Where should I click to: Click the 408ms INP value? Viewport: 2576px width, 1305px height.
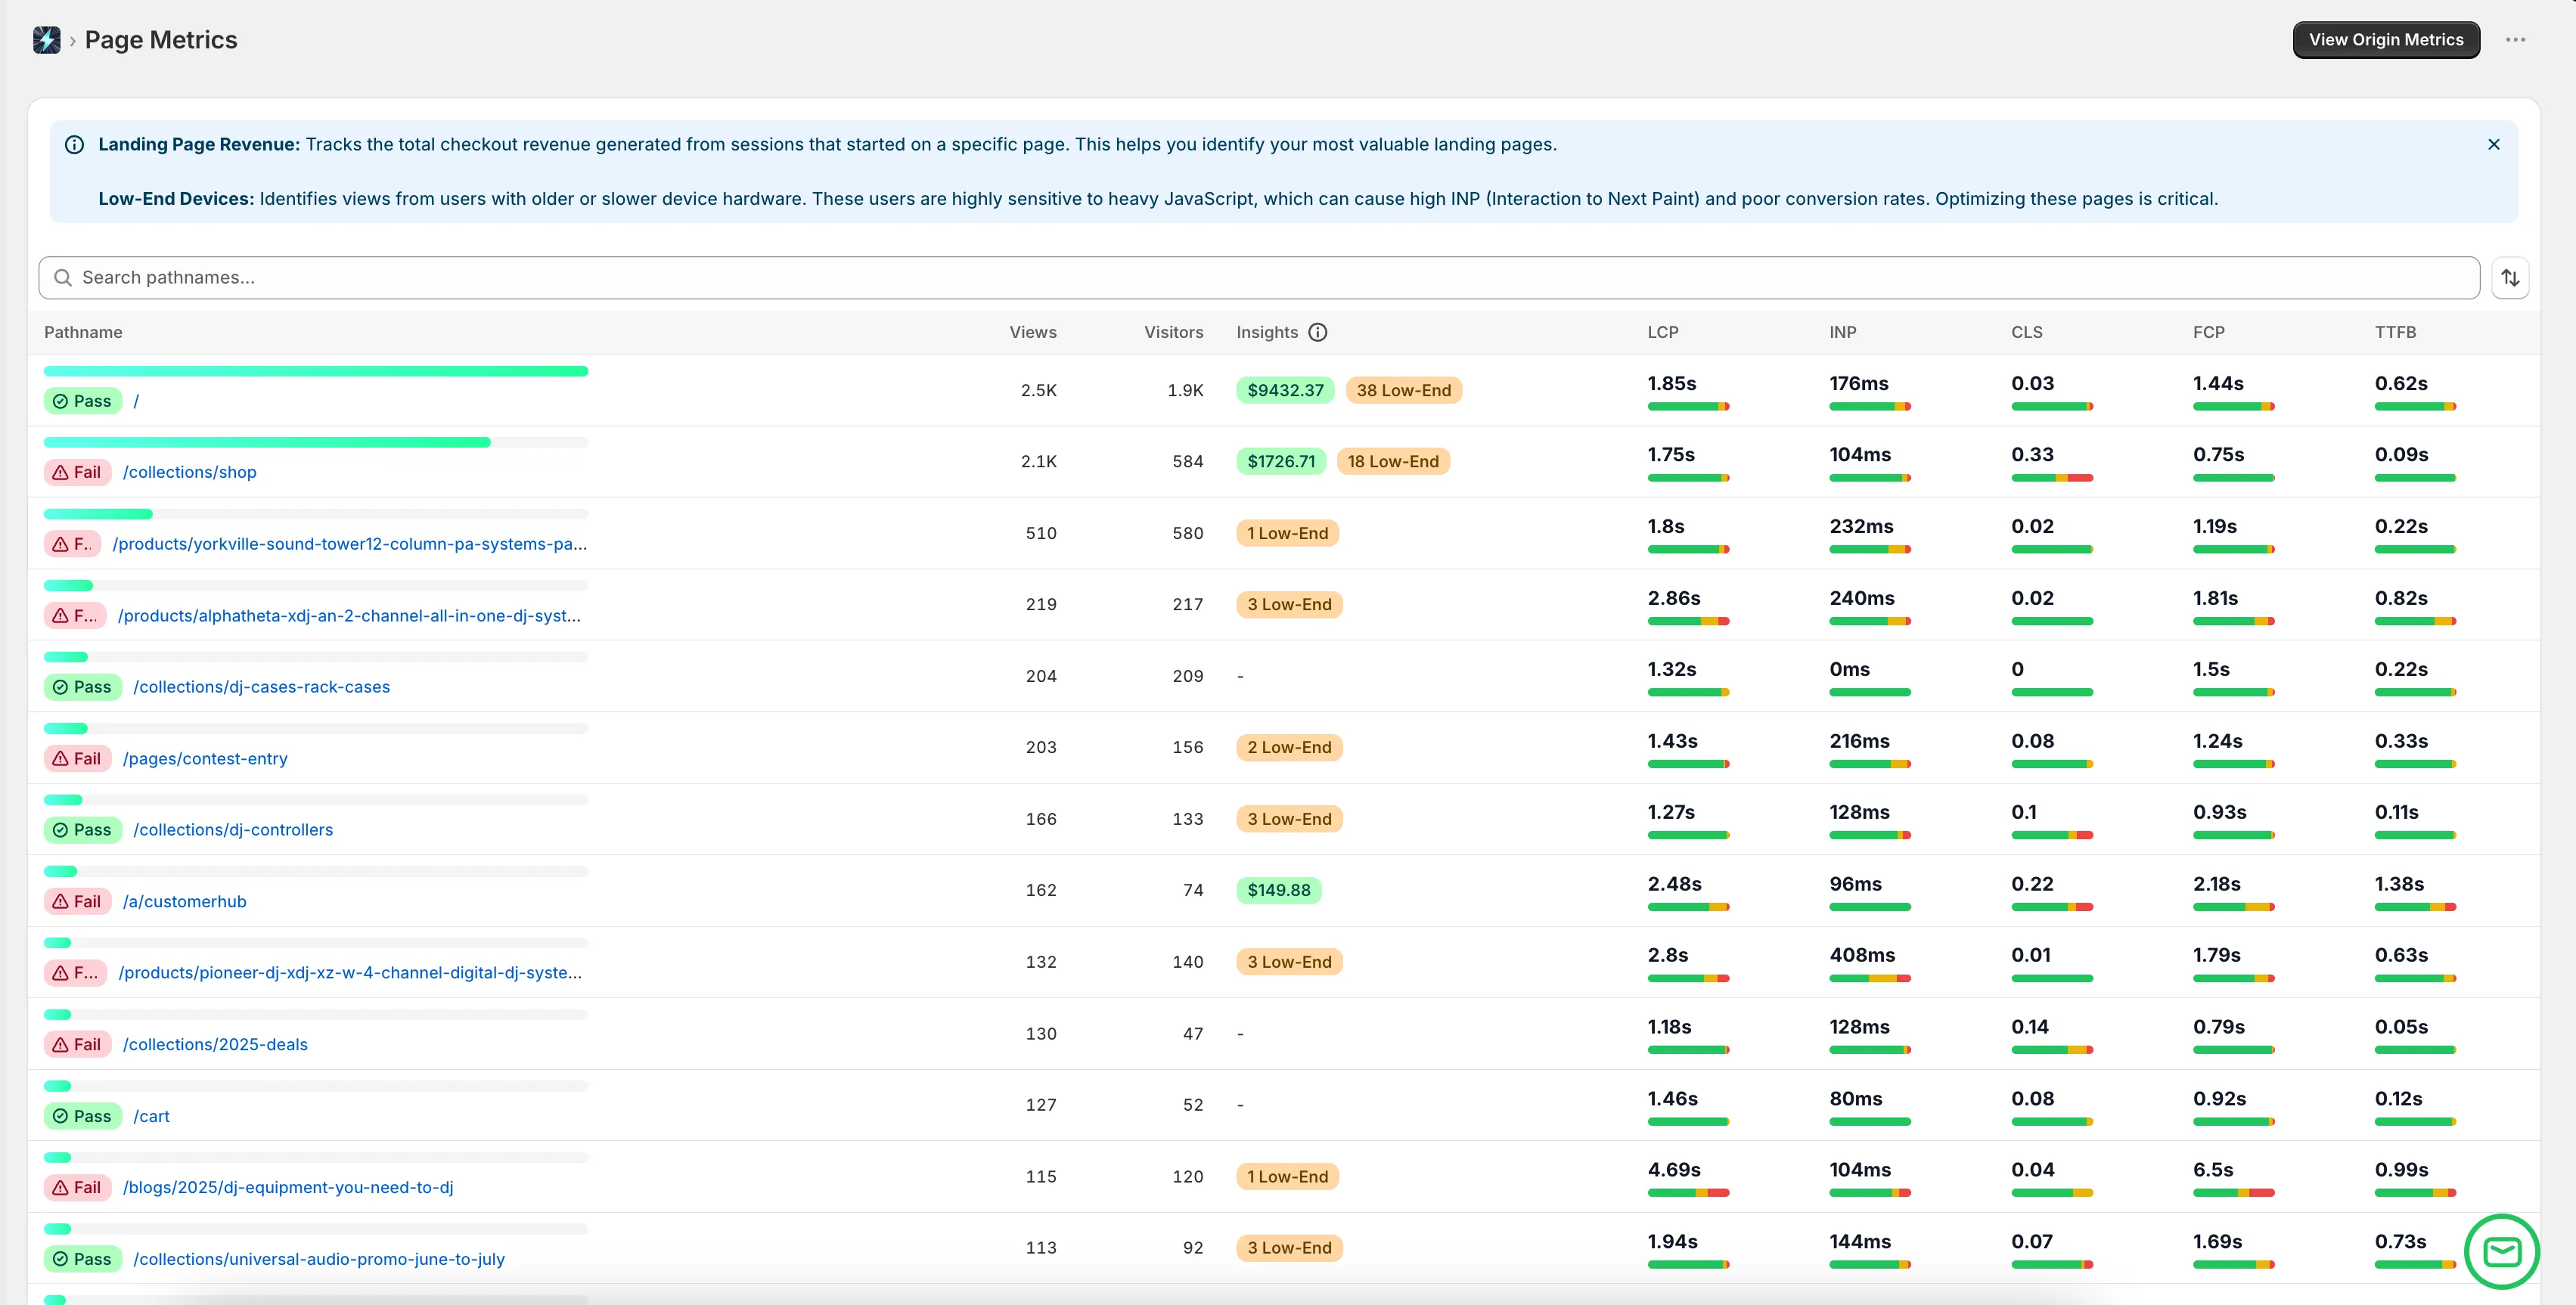click(x=1862, y=955)
